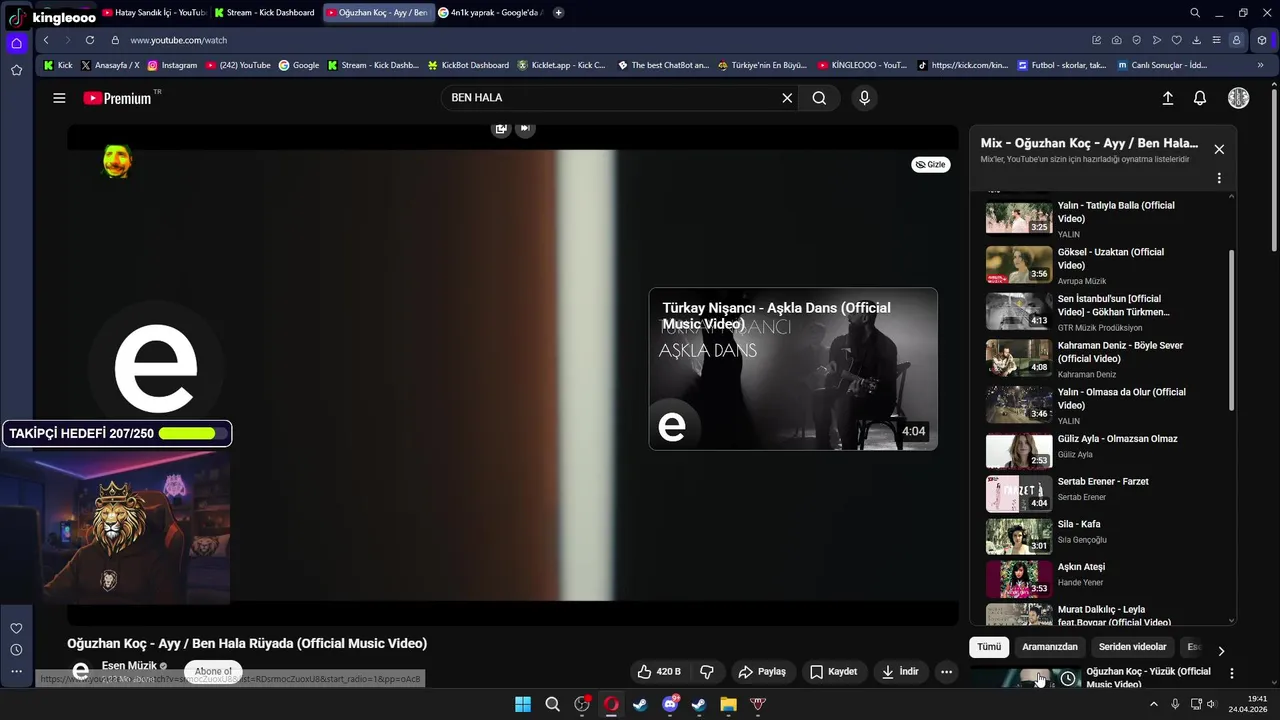
Task: Open Windows Start menu
Action: point(523,704)
